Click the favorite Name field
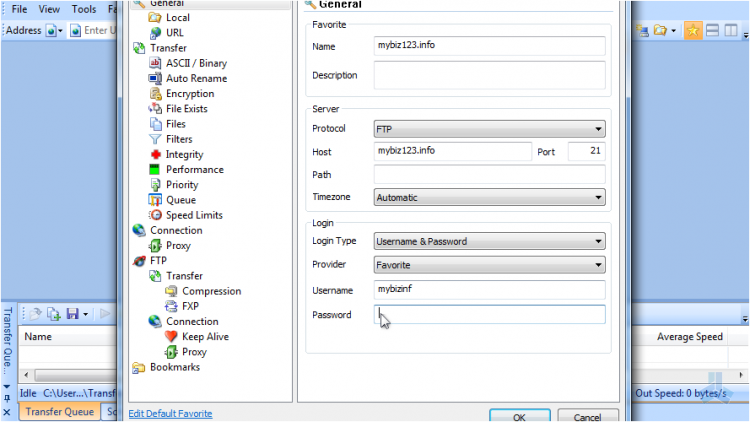 click(489, 46)
